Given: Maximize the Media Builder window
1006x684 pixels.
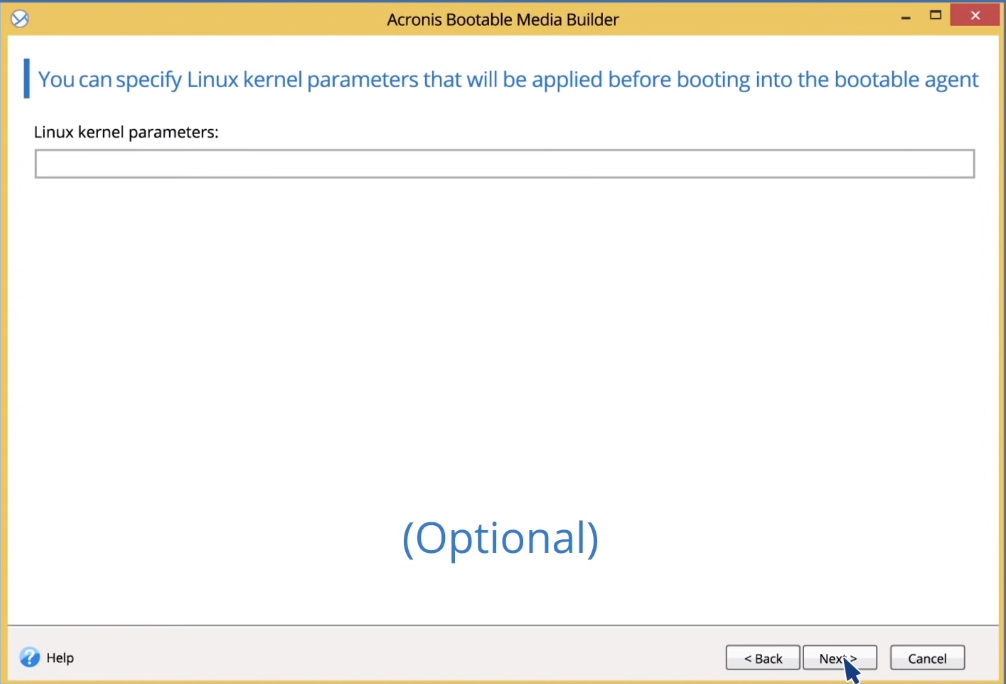Looking at the screenshot, I should click(935, 15).
